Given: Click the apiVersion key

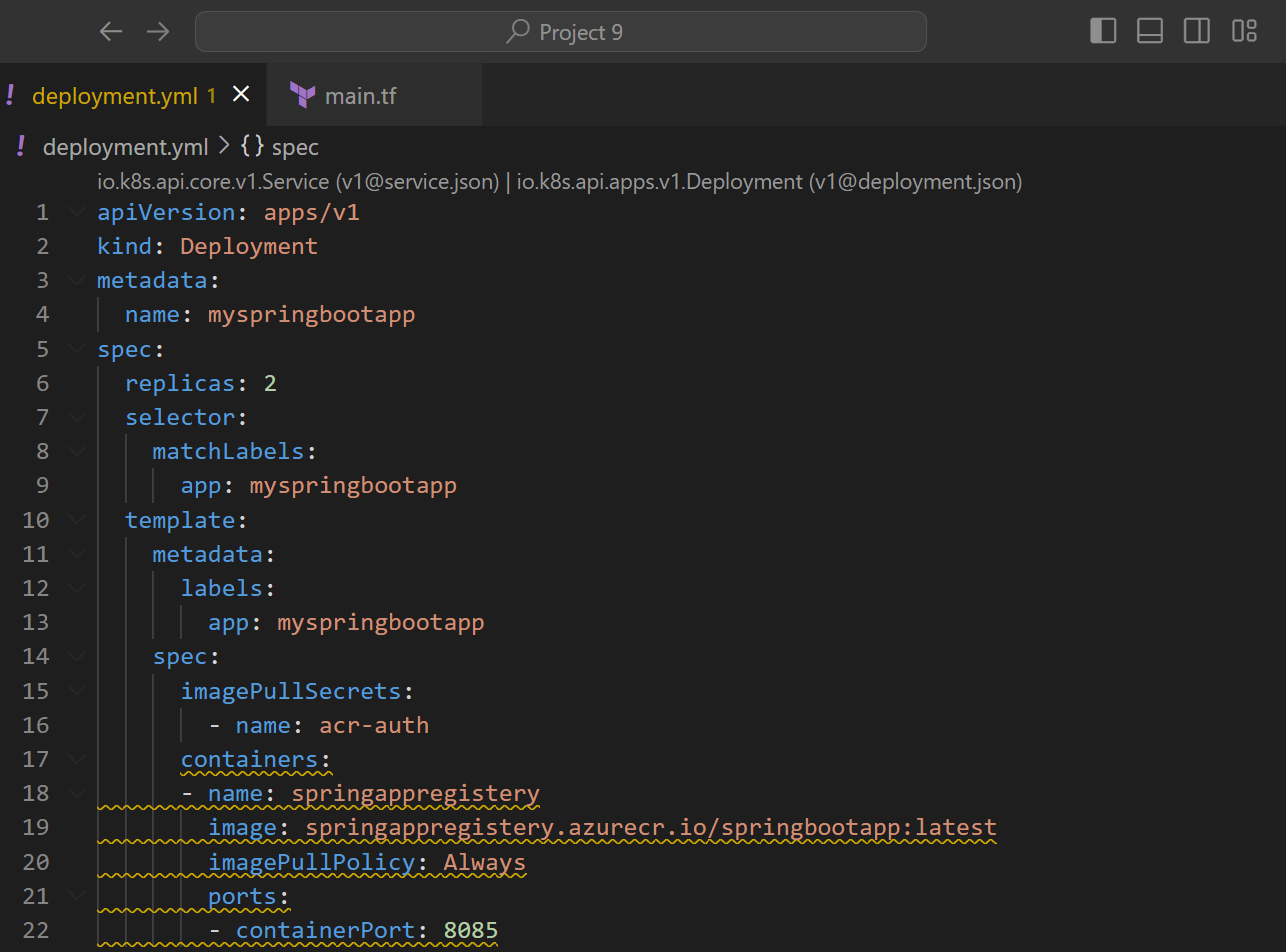Looking at the screenshot, I should [x=166, y=212].
